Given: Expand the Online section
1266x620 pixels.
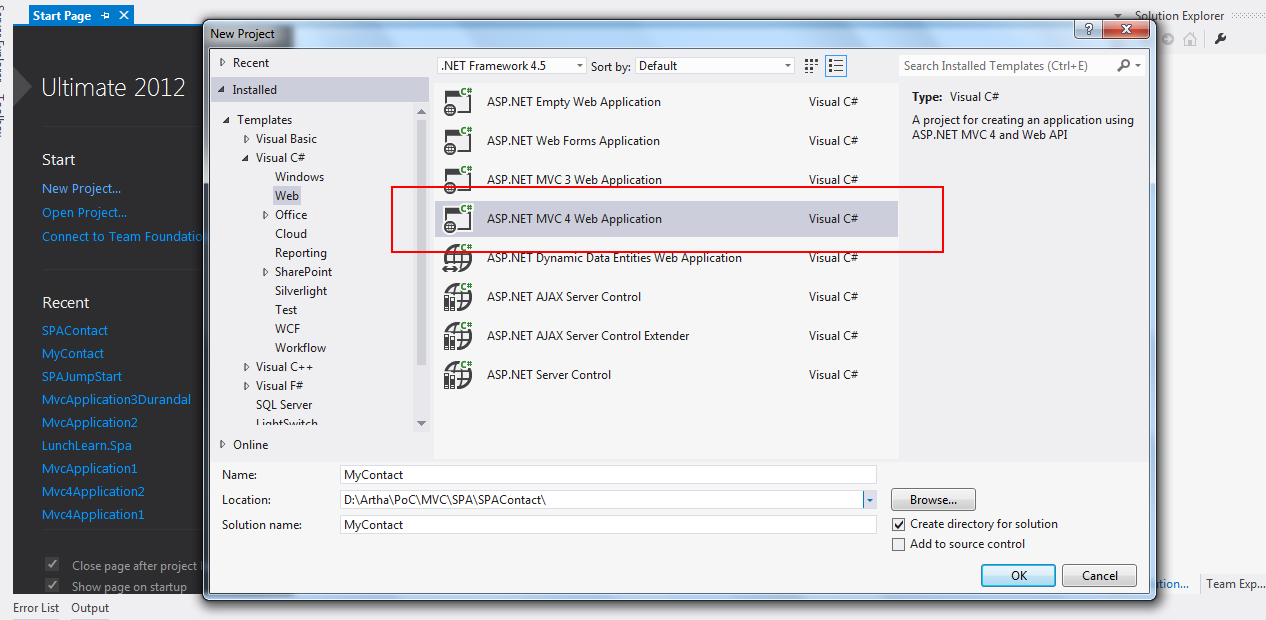Looking at the screenshot, I should [x=223, y=445].
